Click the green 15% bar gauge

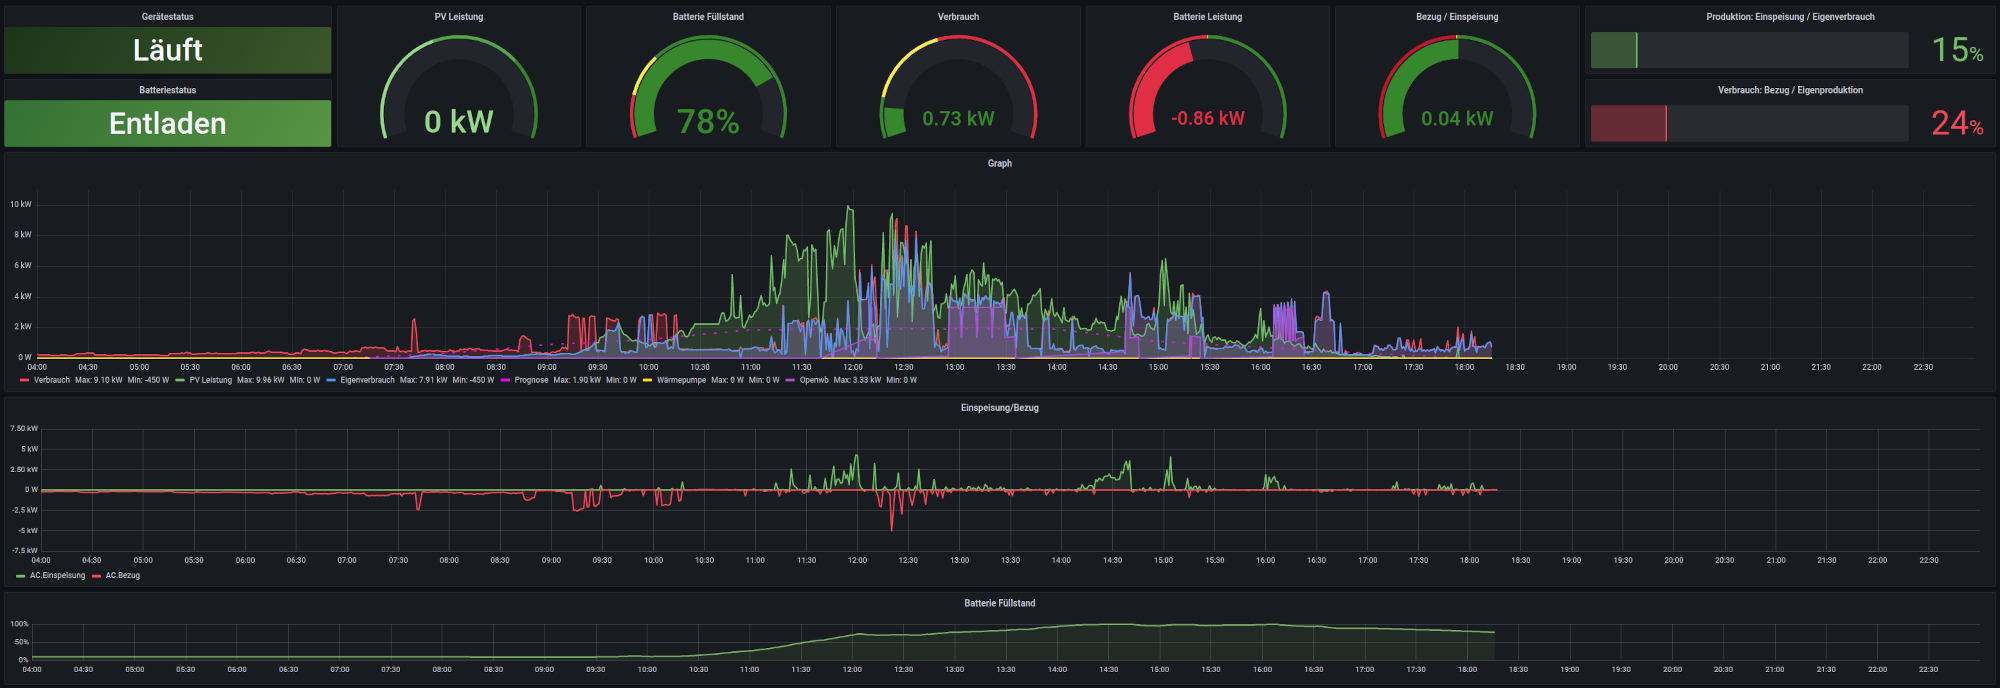pyautogui.click(x=1749, y=50)
